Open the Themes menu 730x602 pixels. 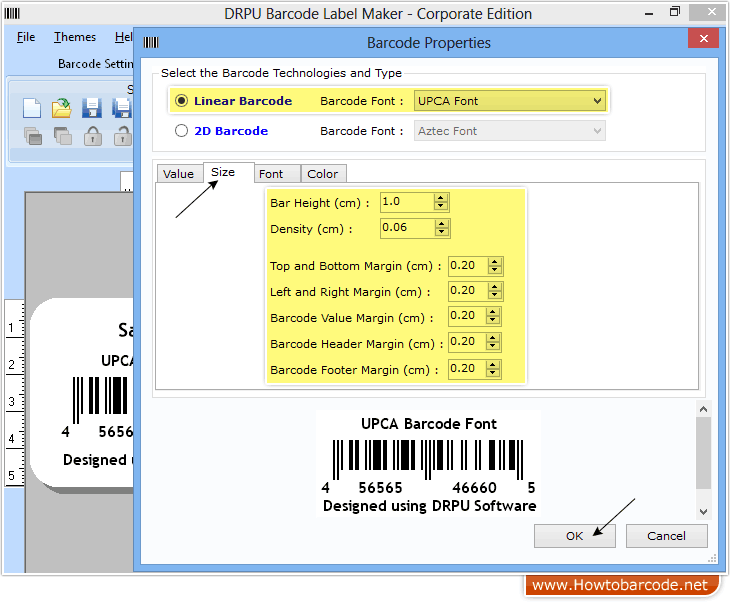coord(74,37)
